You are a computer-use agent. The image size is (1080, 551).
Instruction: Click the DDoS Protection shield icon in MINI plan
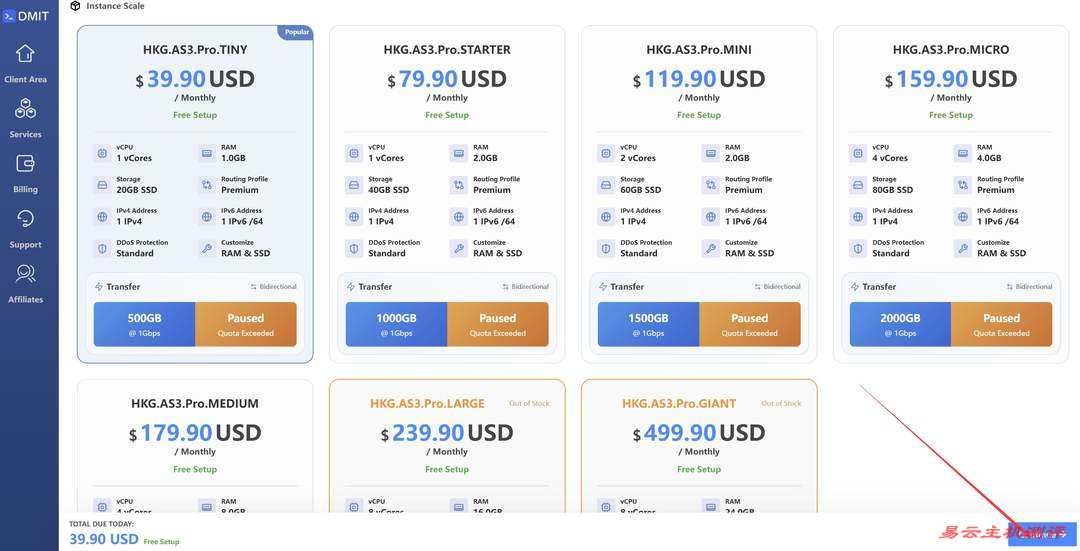606,248
